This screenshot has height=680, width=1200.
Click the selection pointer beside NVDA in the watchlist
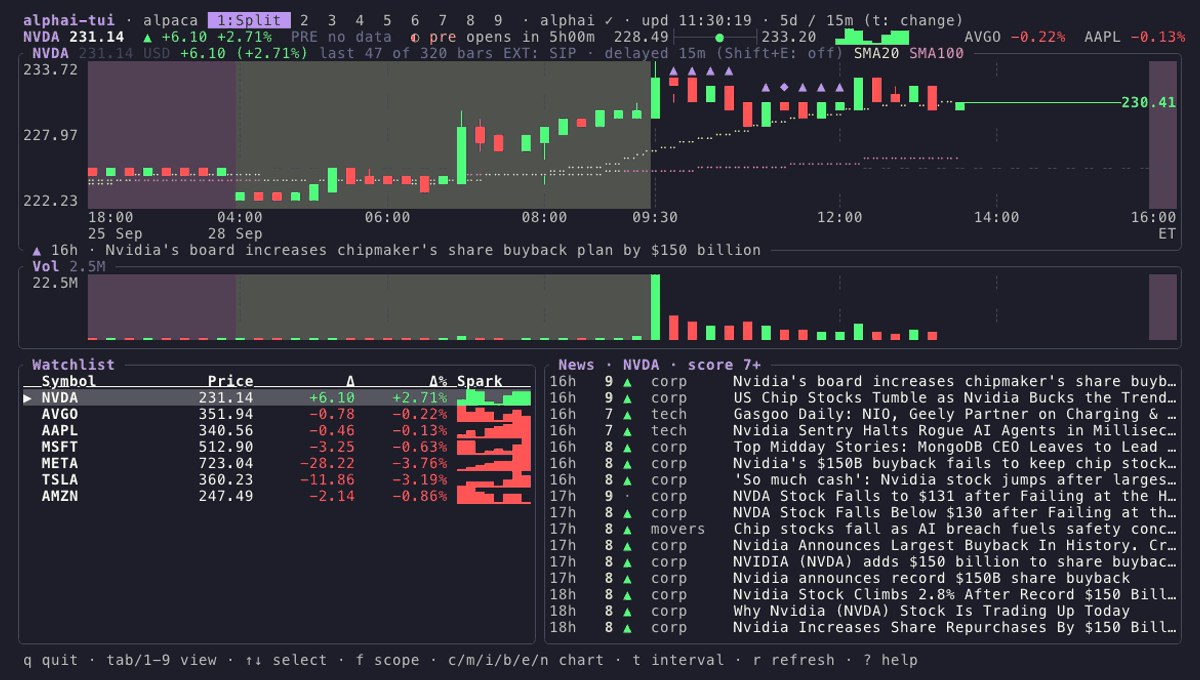[28, 397]
